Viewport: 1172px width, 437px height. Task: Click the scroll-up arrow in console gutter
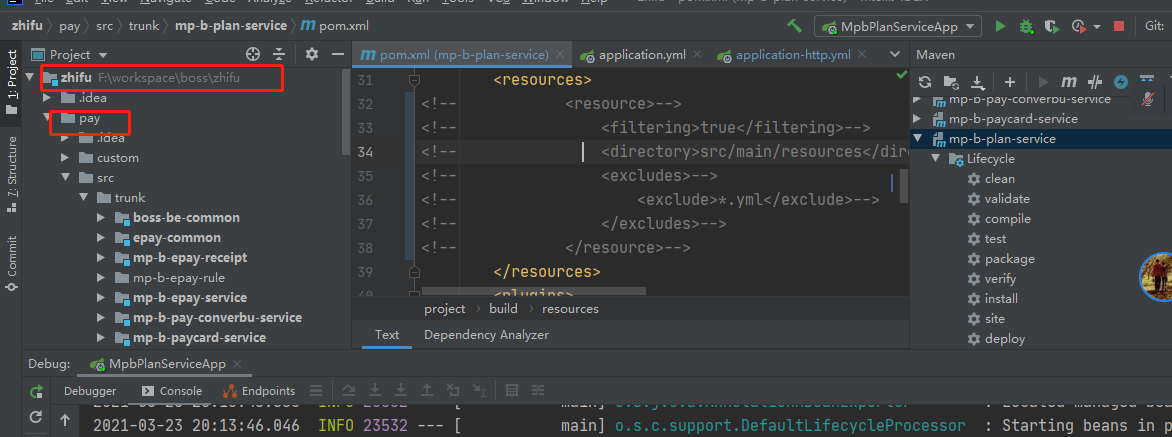(64, 421)
